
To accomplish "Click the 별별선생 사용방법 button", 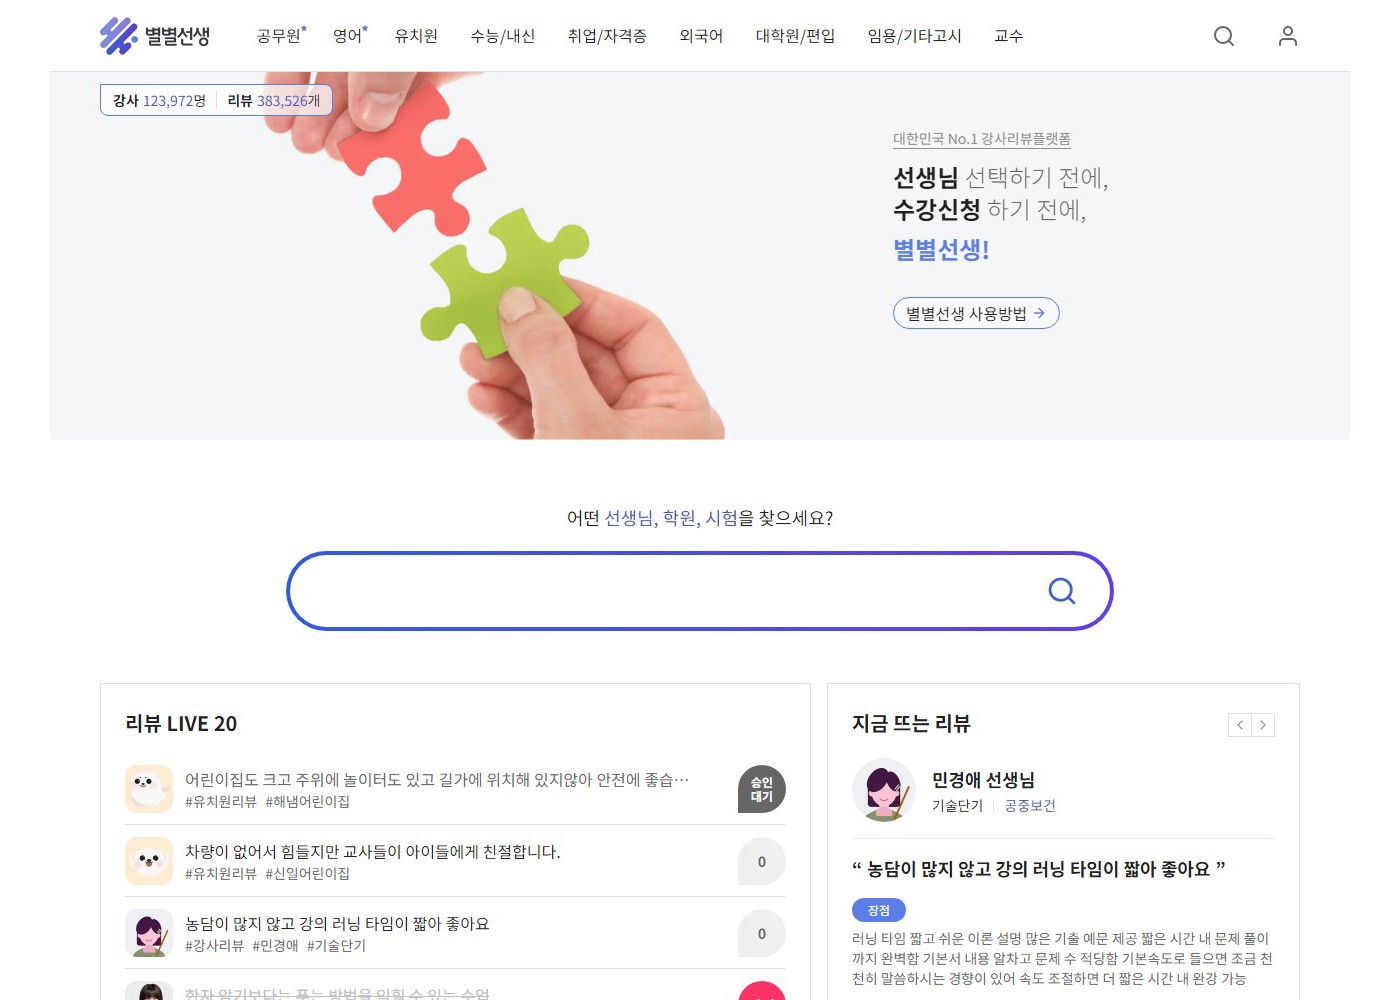I will pos(976,313).
